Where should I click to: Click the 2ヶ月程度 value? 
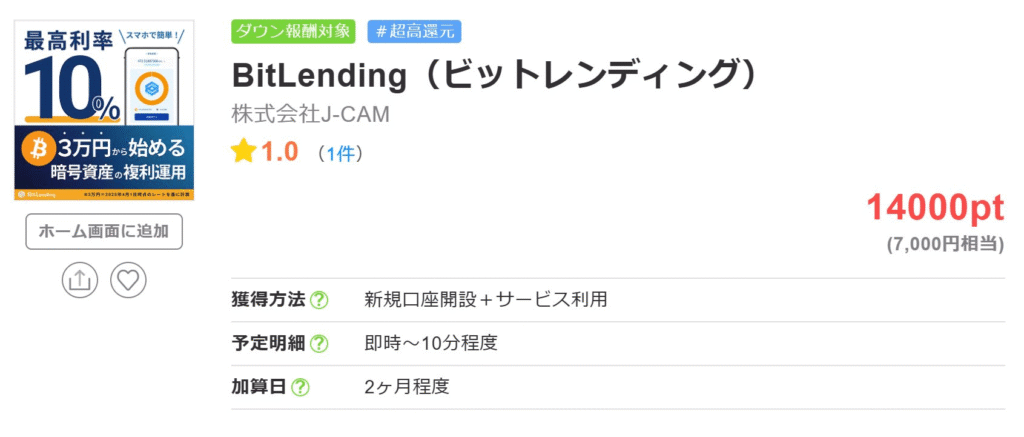(x=407, y=387)
